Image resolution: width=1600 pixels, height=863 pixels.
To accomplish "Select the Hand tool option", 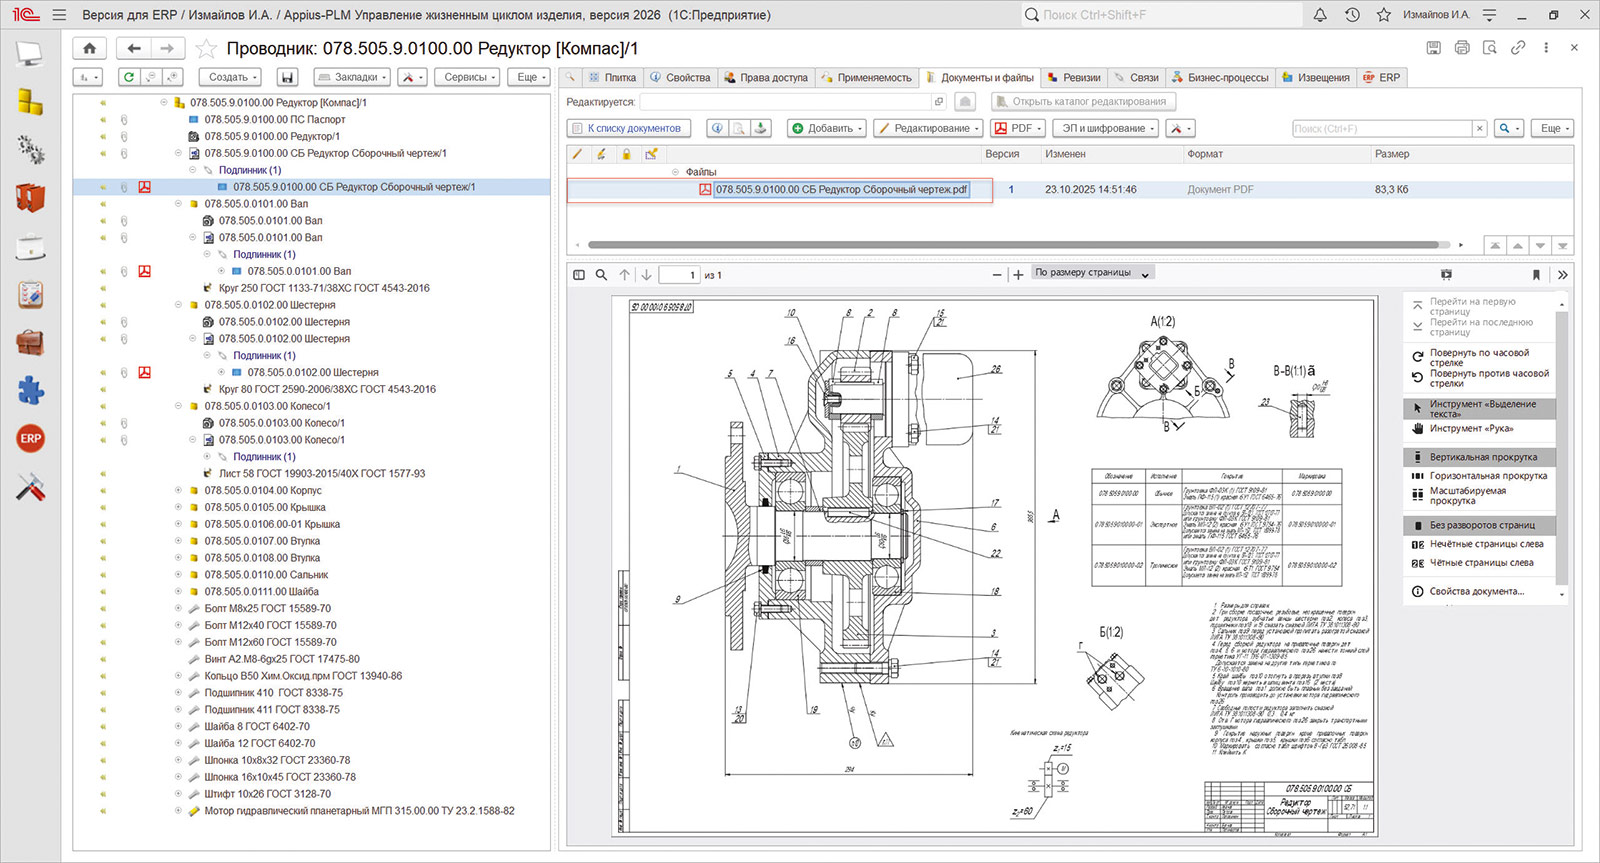I will tap(1471, 429).
